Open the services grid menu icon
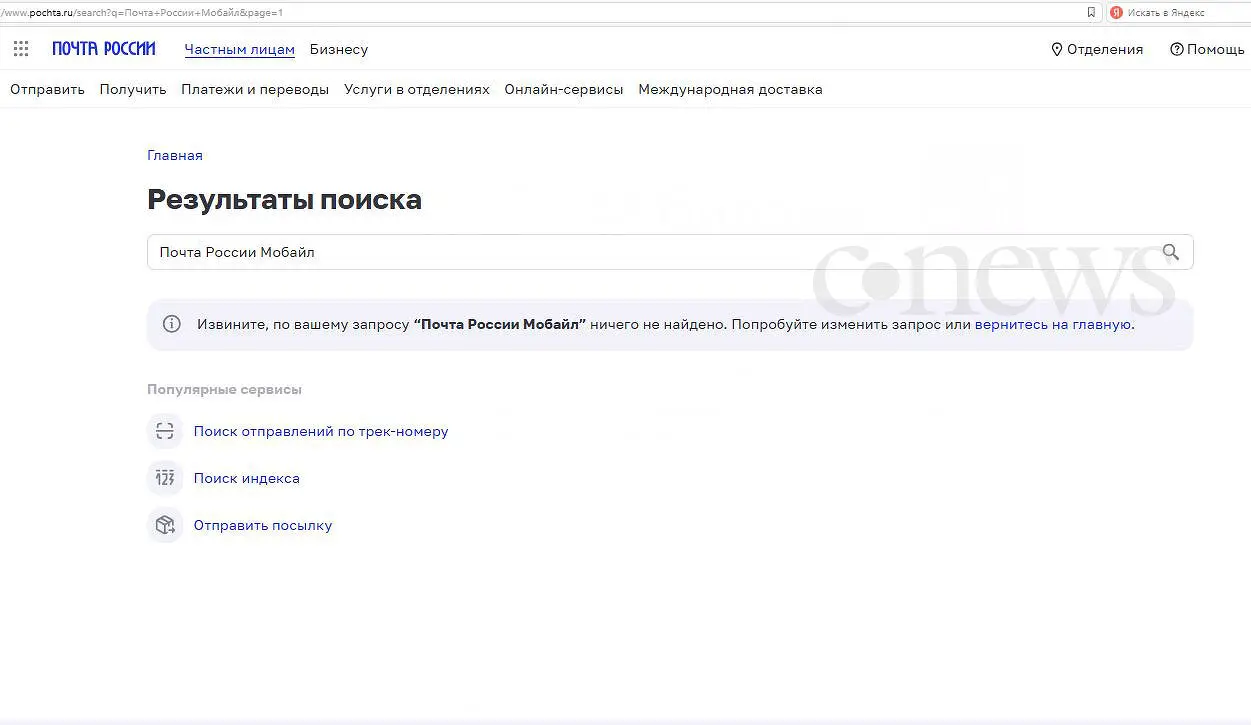Image resolution: width=1251 pixels, height=725 pixels. (x=21, y=49)
